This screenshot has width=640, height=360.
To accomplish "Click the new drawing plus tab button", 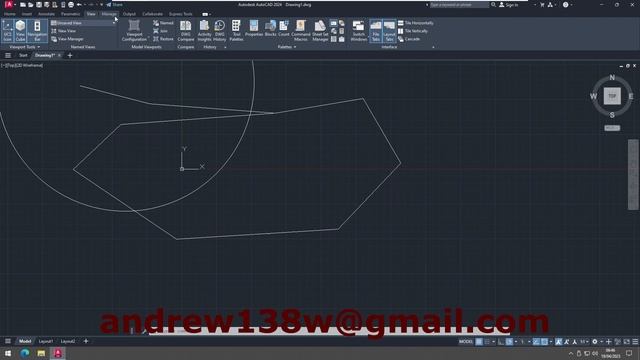I will pos(70,56).
